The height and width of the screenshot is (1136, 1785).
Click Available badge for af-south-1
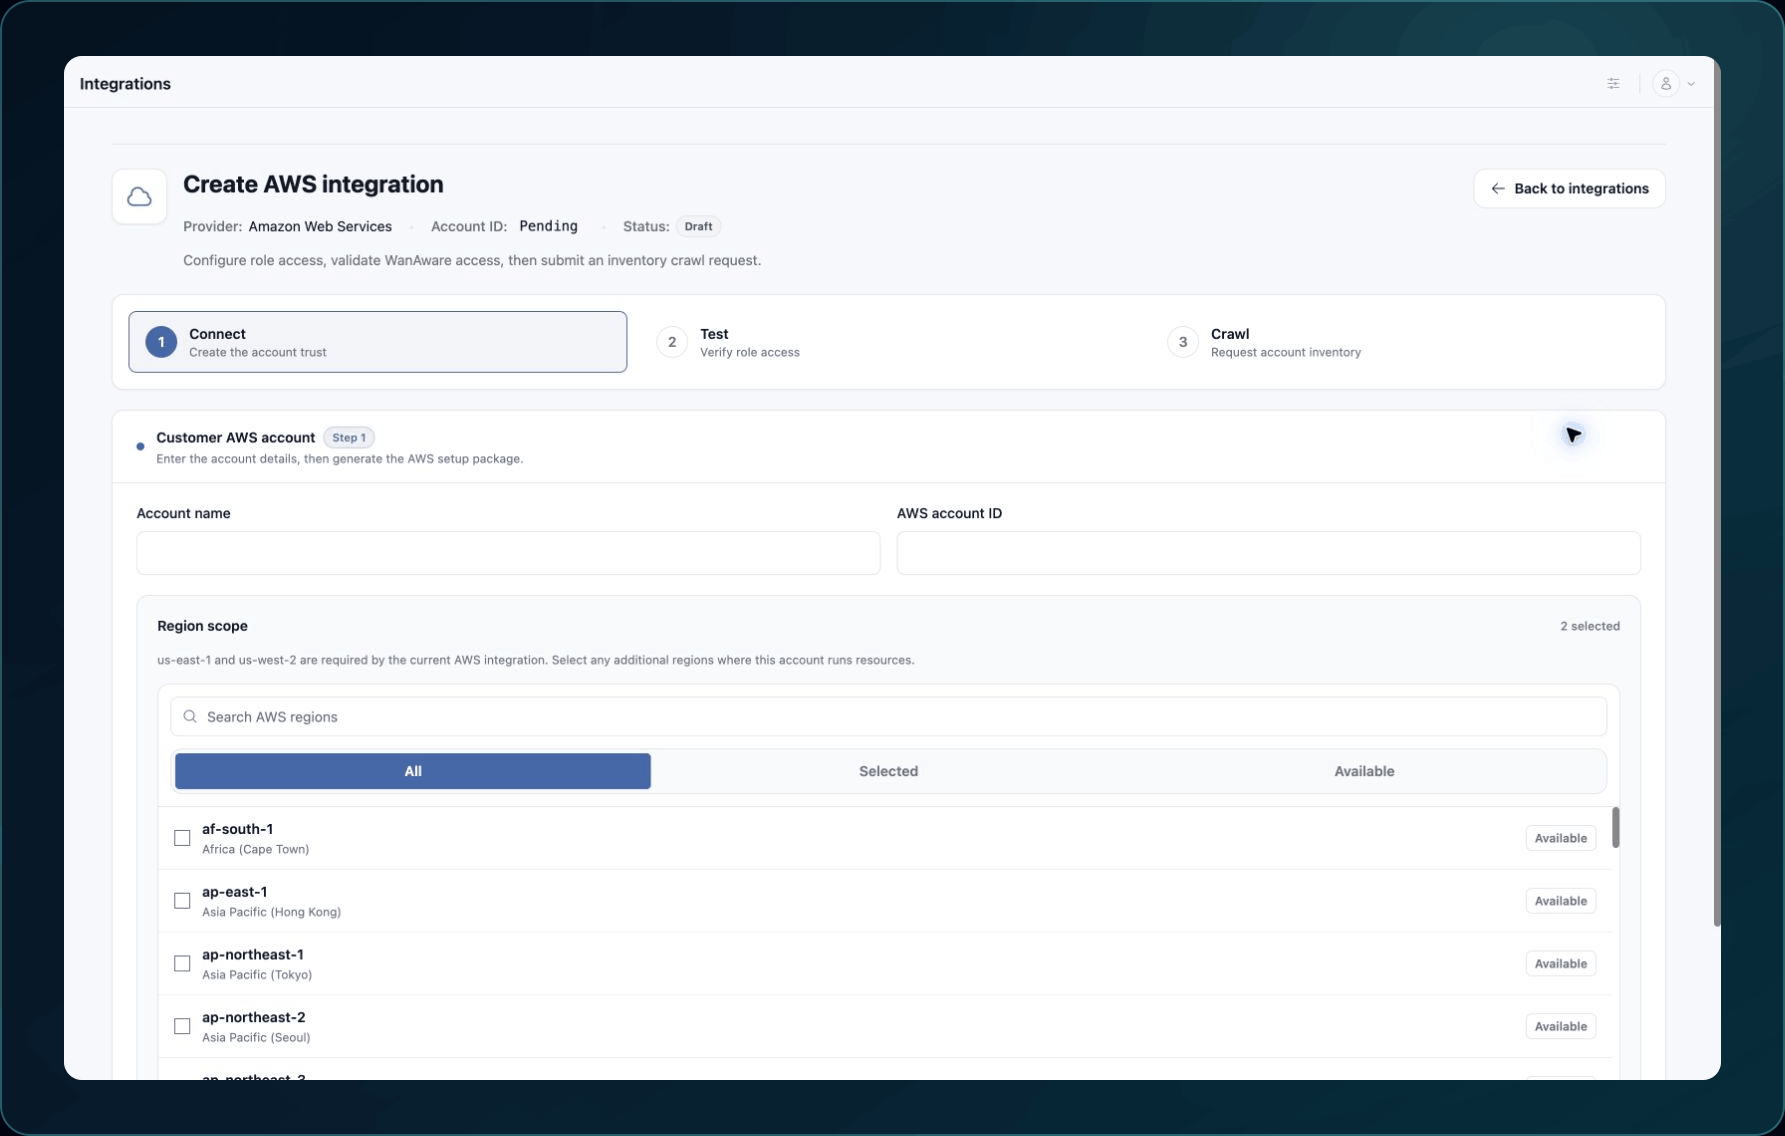pos(1560,838)
